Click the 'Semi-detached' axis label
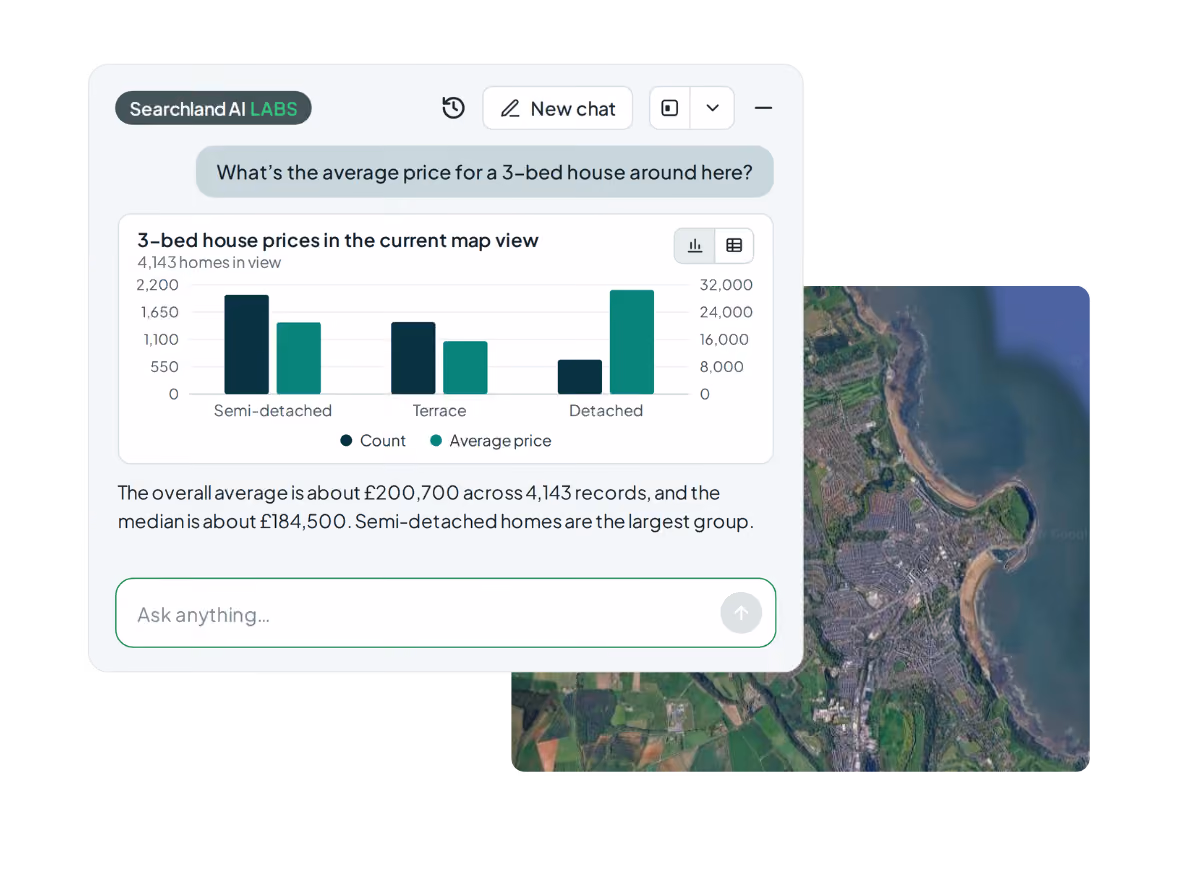Image resolution: width=1200 pixels, height=878 pixels. 273,411
